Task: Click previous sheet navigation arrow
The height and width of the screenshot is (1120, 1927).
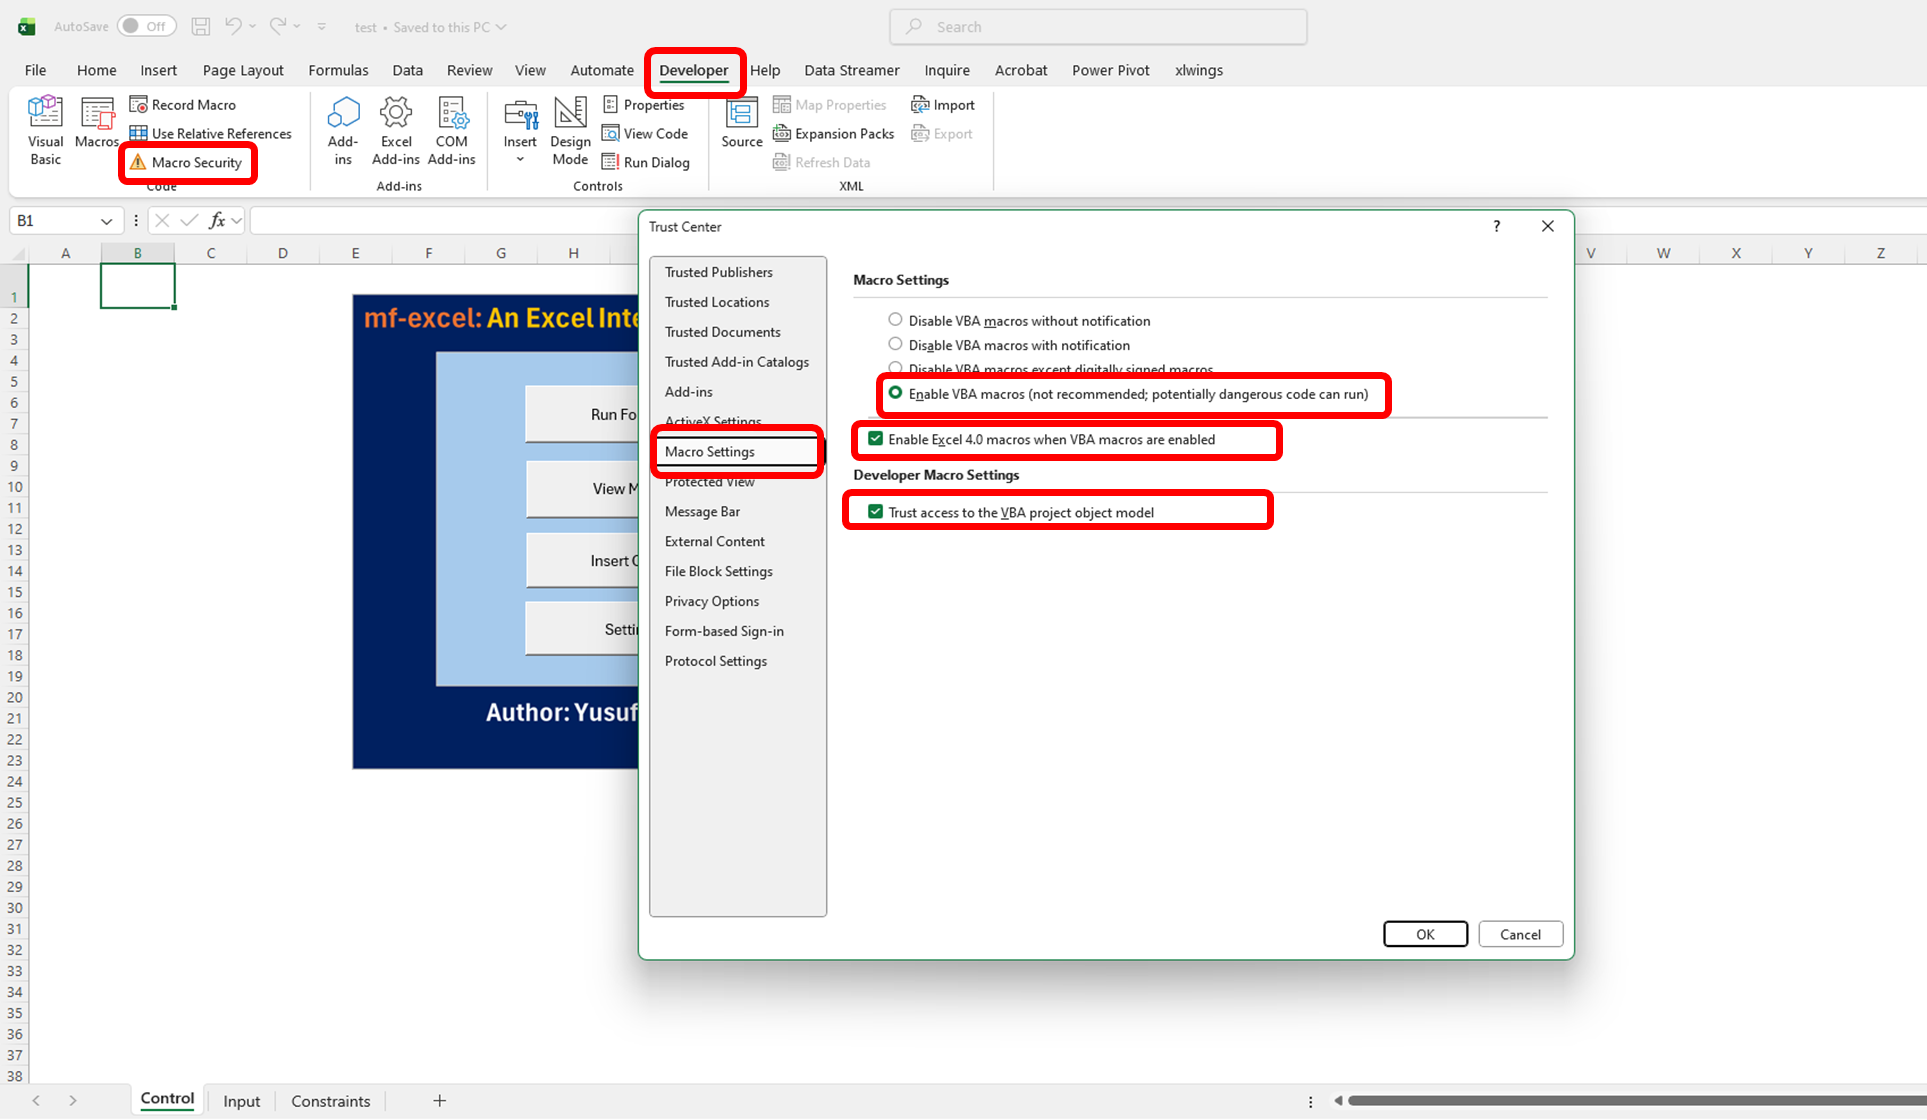Action: [36, 1101]
